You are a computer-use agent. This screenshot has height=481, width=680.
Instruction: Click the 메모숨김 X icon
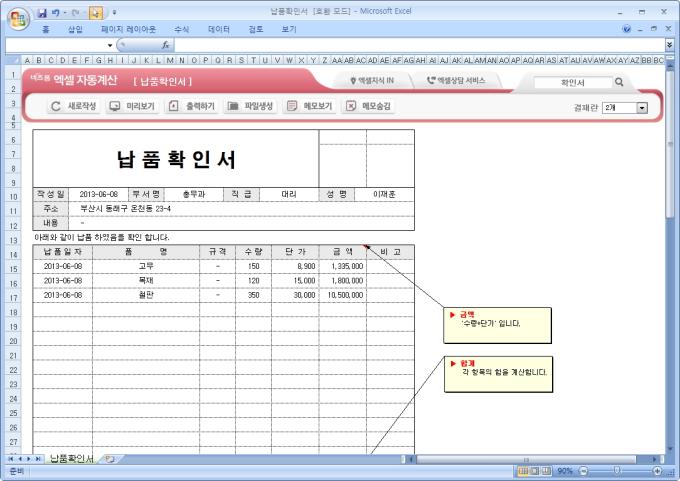click(351, 106)
